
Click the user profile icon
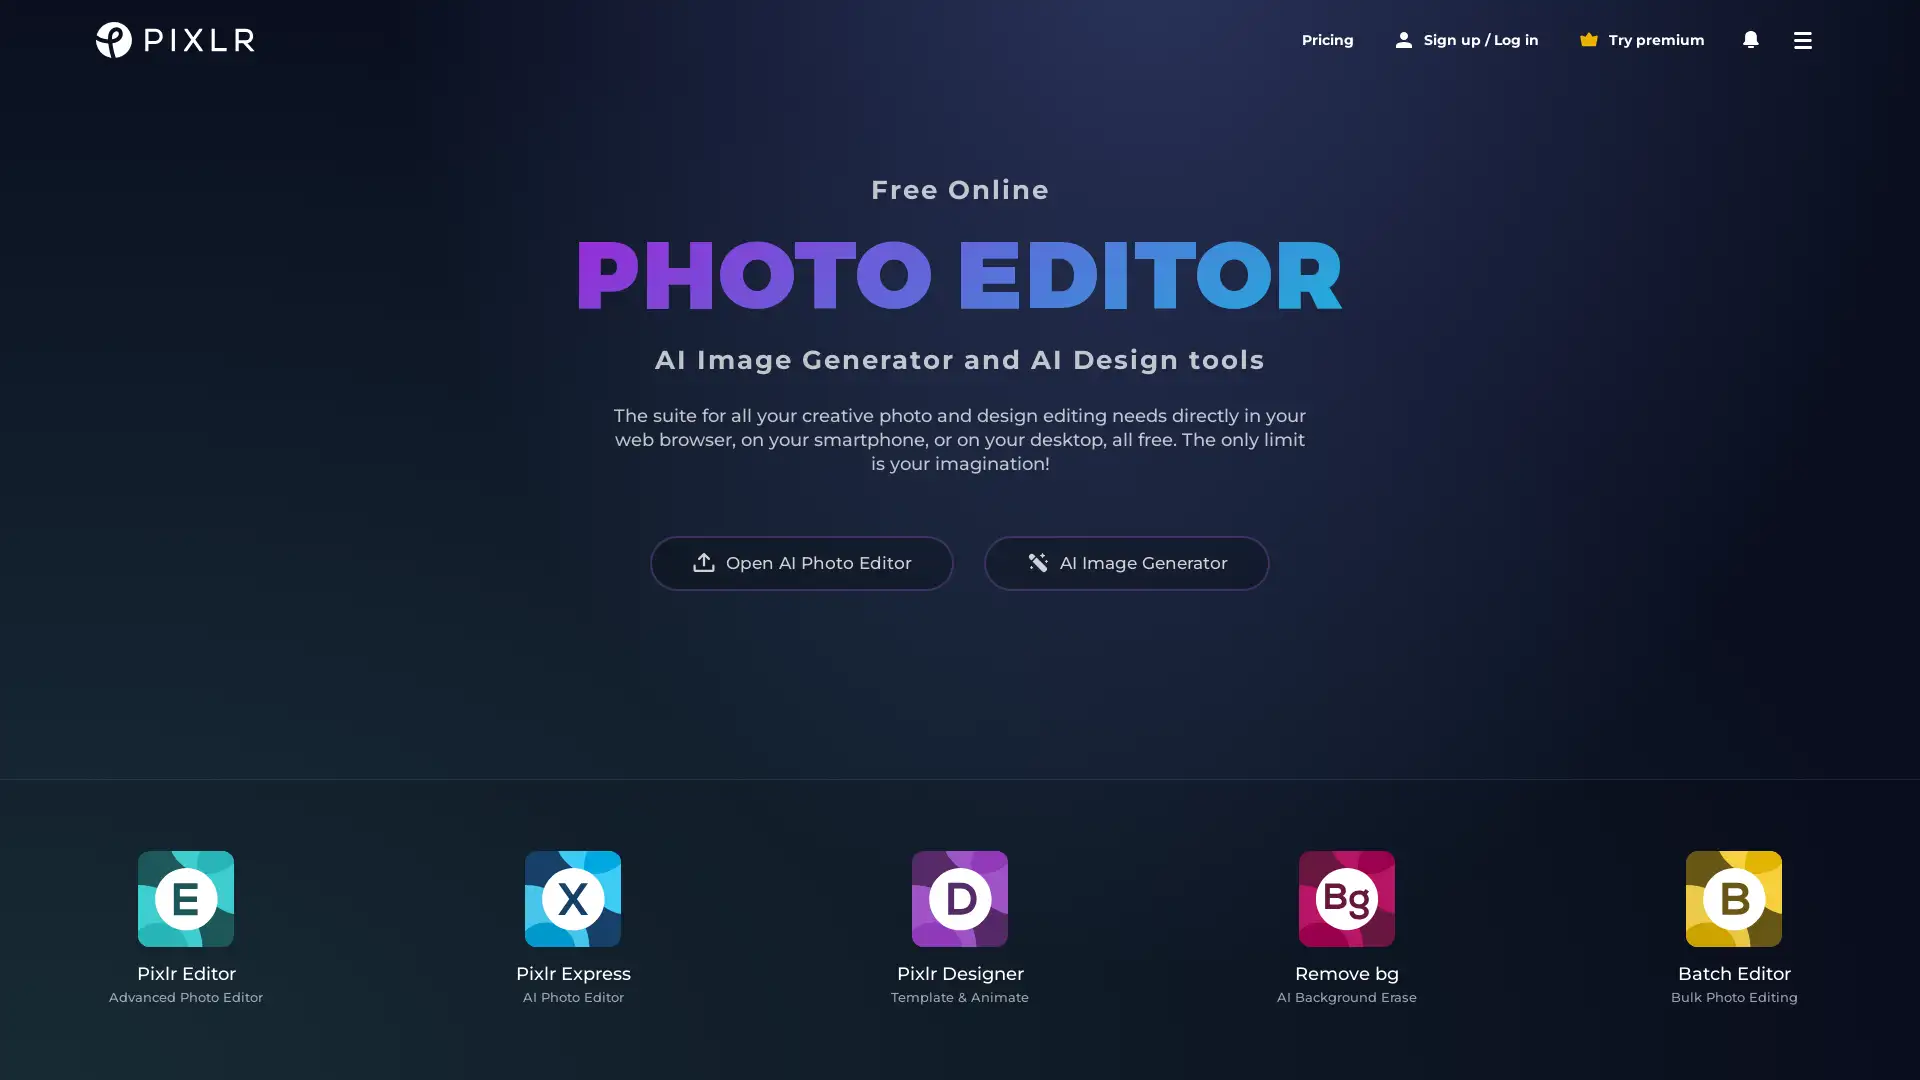(x=1402, y=40)
